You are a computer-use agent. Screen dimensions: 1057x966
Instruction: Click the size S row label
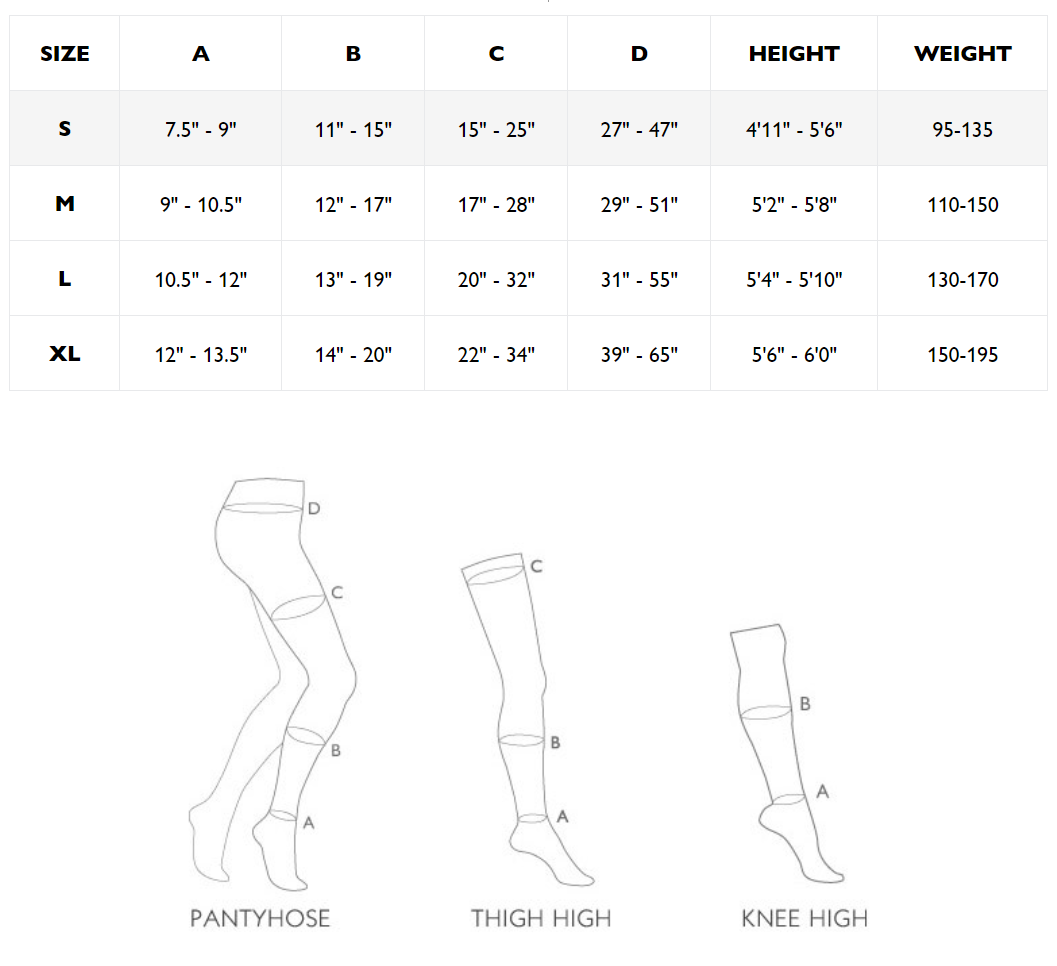coord(65,128)
